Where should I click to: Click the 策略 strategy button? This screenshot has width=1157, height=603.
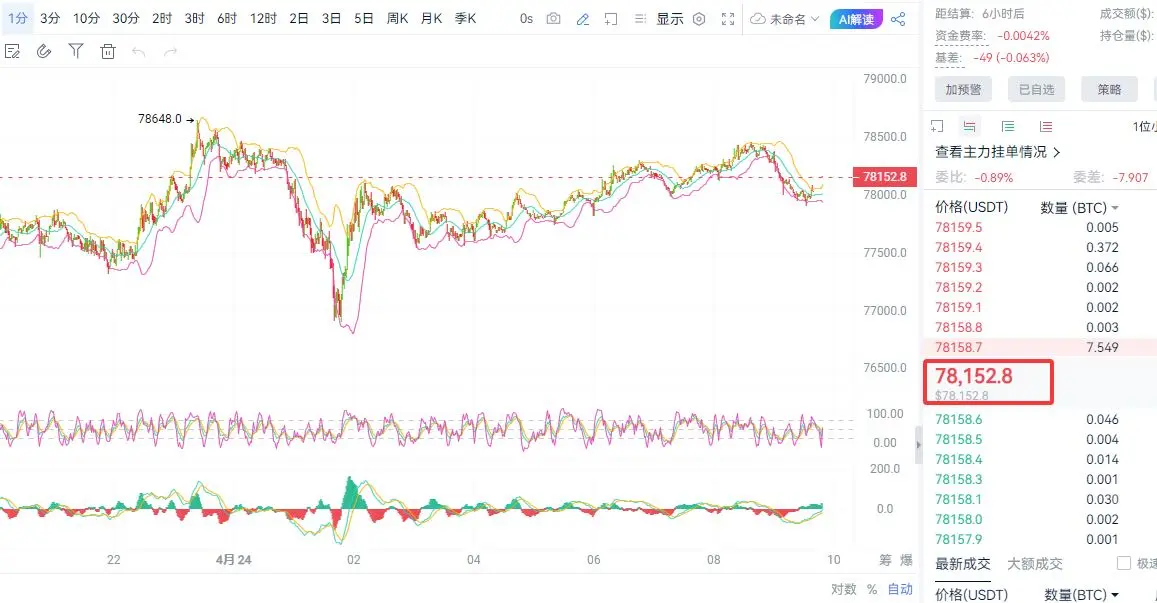pyautogui.click(x=1109, y=89)
